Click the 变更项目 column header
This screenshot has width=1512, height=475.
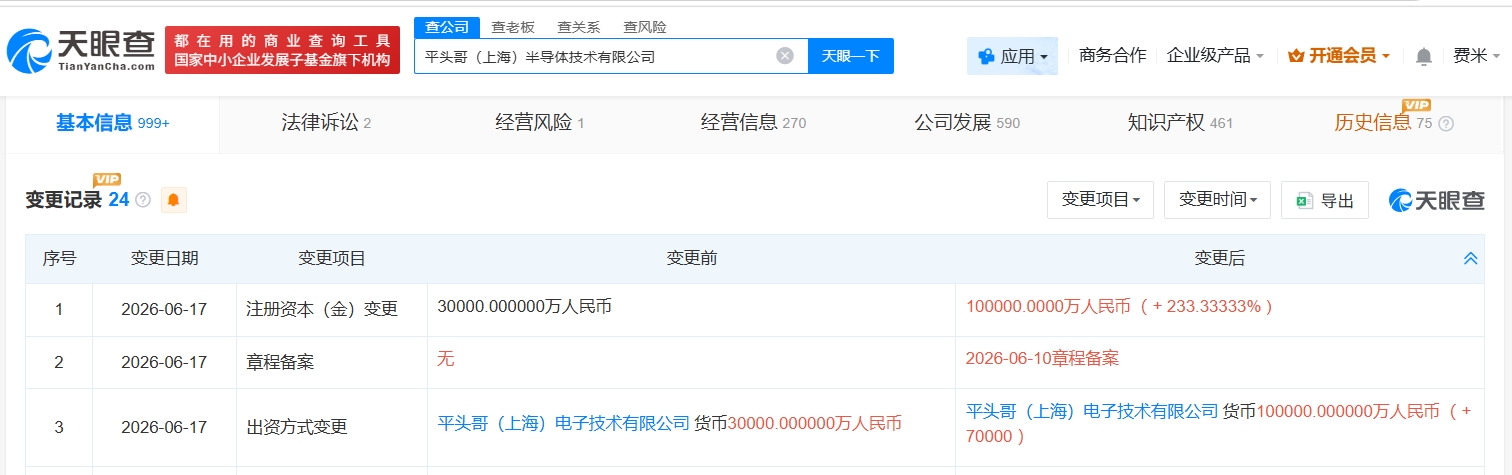332,259
